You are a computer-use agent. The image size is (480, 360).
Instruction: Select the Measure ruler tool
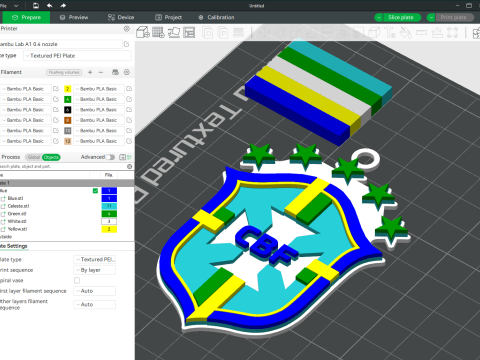pos(421,33)
